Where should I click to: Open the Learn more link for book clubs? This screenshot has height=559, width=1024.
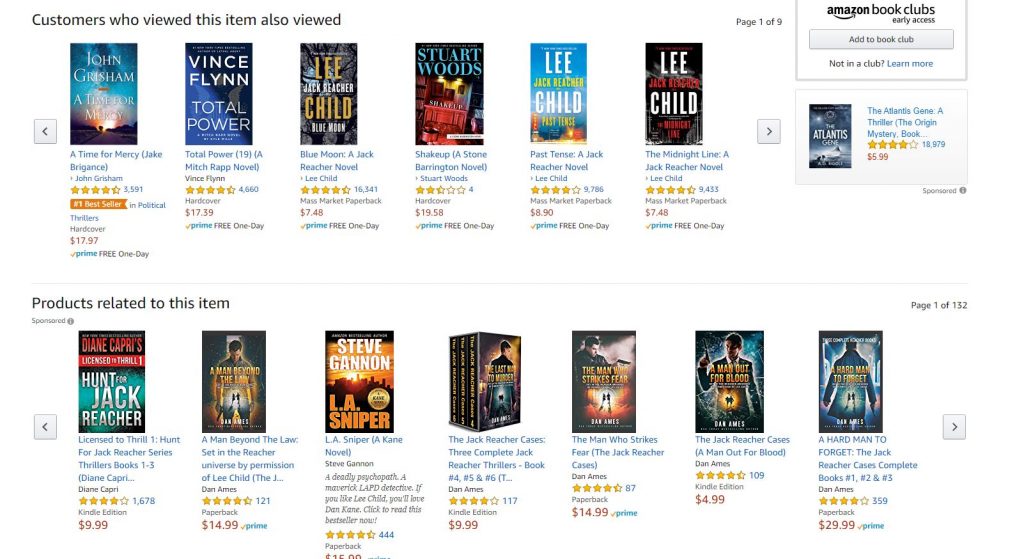pos(910,63)
